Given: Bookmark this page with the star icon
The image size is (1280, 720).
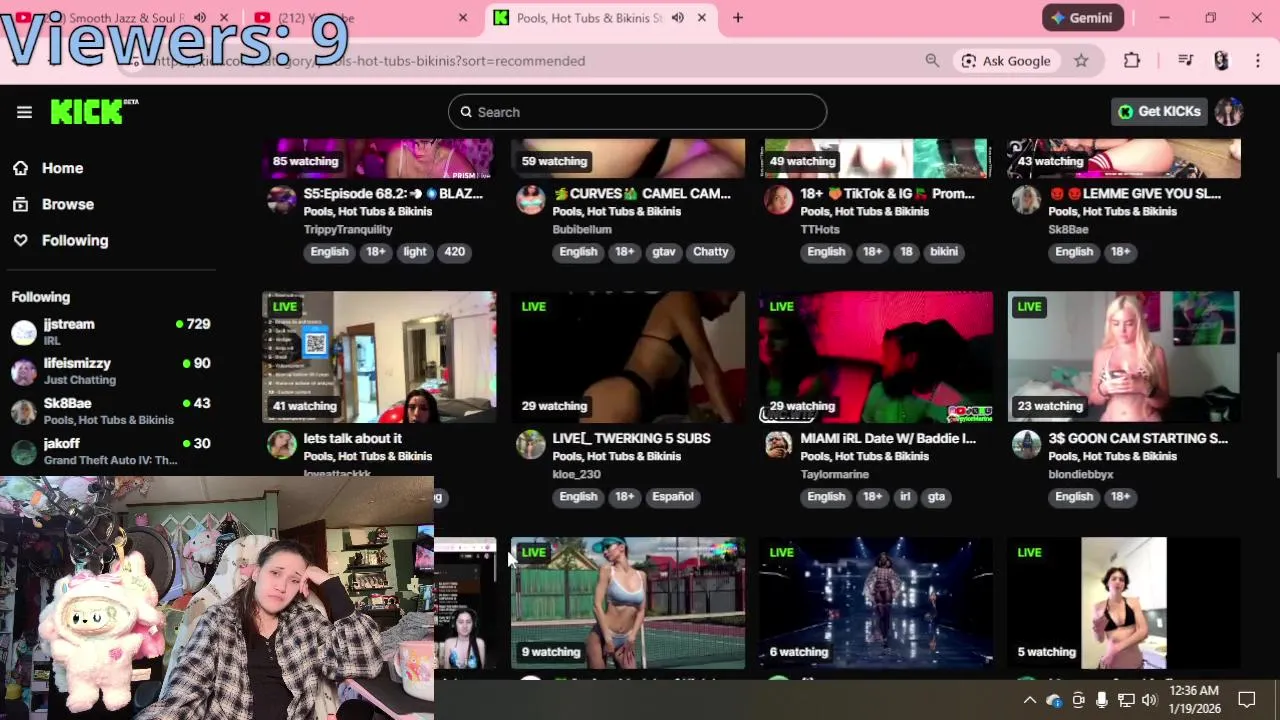Looking at the screenshot, I should (1081, 61).
